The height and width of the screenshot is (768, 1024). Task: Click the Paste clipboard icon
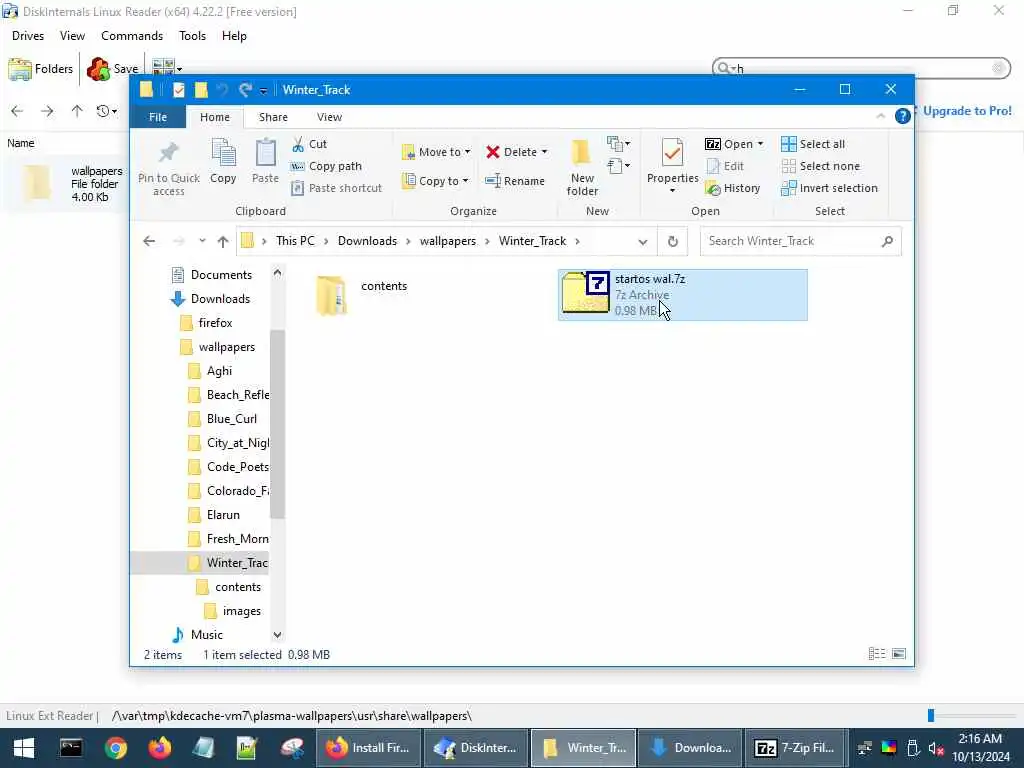[265, 153]
